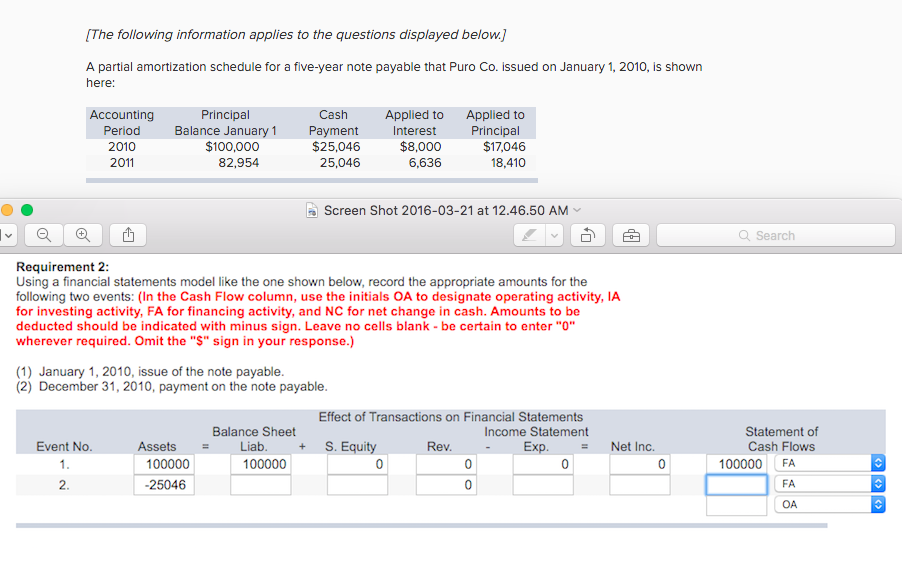Click the Net Inc. column header
The height and width of the screenshot is (574, 902).
tap(633, 446)
